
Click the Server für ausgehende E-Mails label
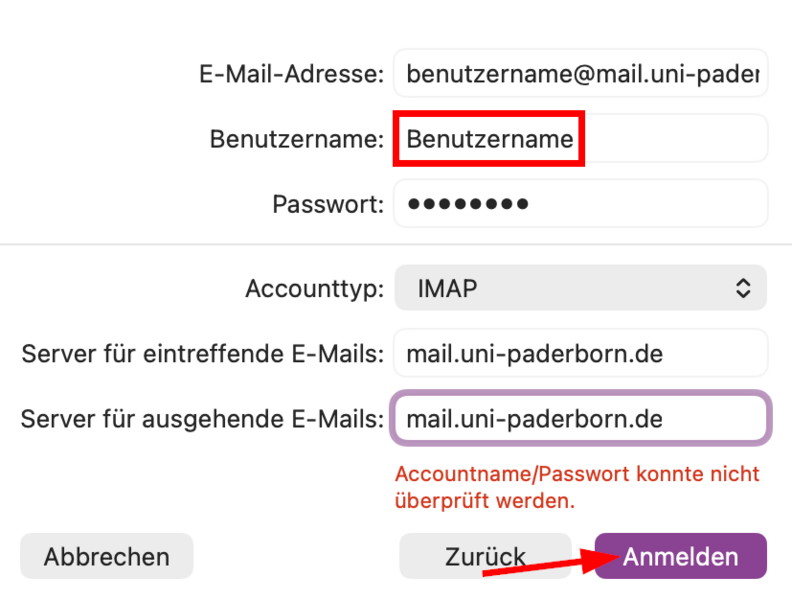[x=202, y=418]
